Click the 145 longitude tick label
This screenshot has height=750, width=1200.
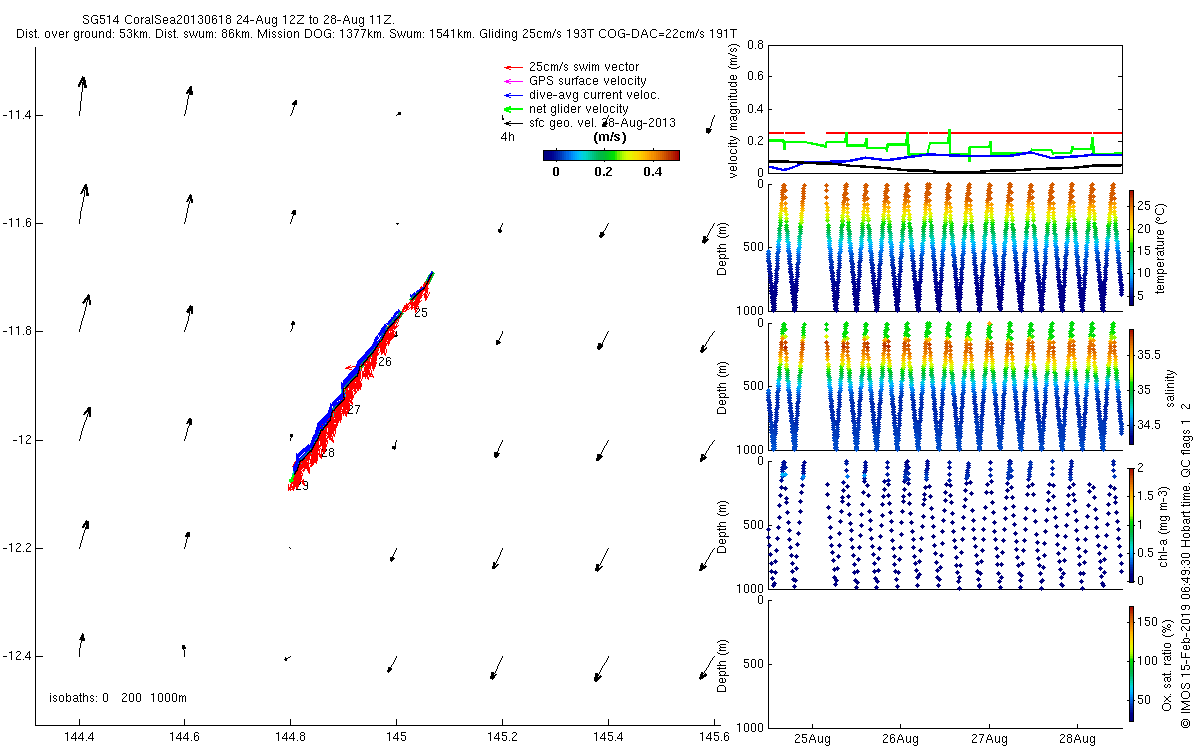(x=396, y=738)
